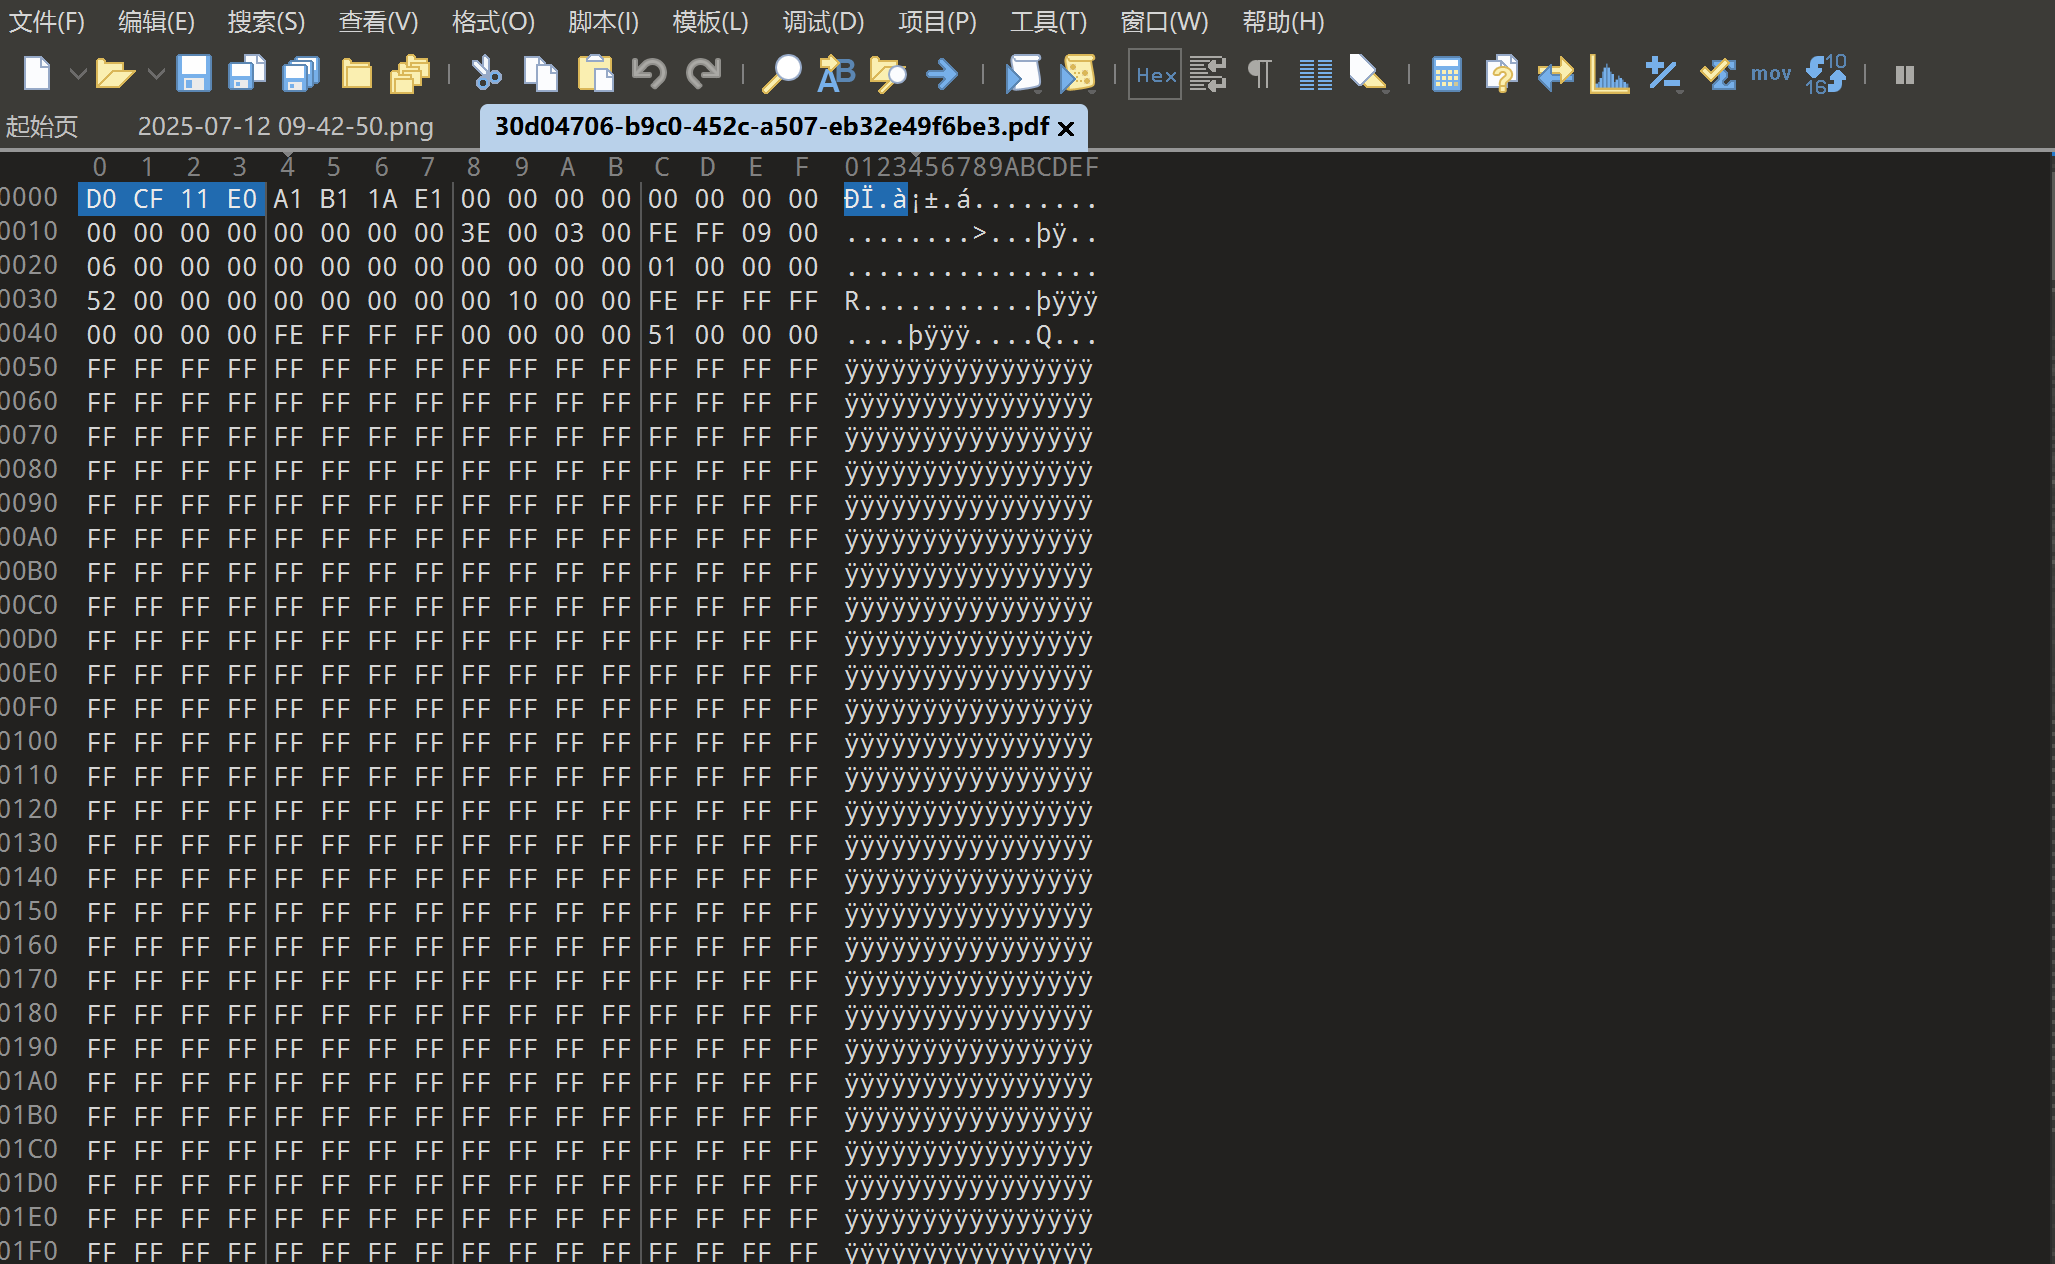
Task: Click the disassembler mov icon
Action: click(1770, 74)
